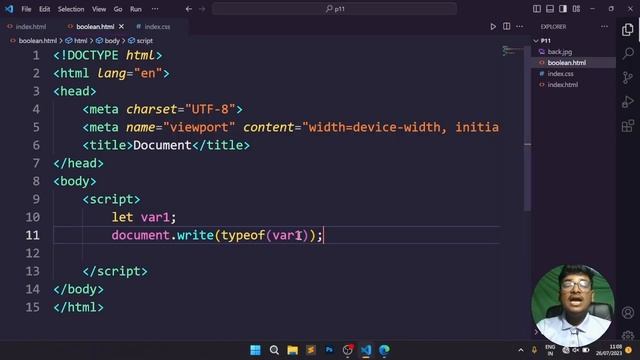Click the VS Code taskbar icon

pos(366,350)
